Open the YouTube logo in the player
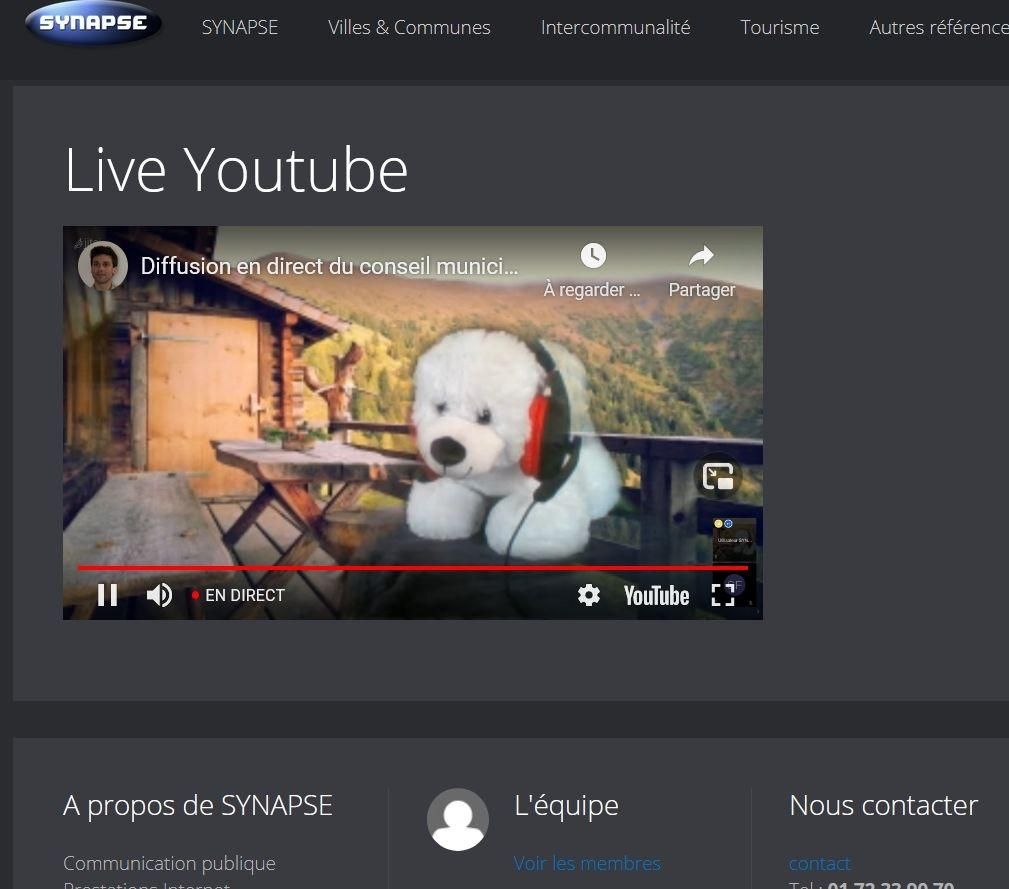The image size is (1009, 889). point(656,596)
